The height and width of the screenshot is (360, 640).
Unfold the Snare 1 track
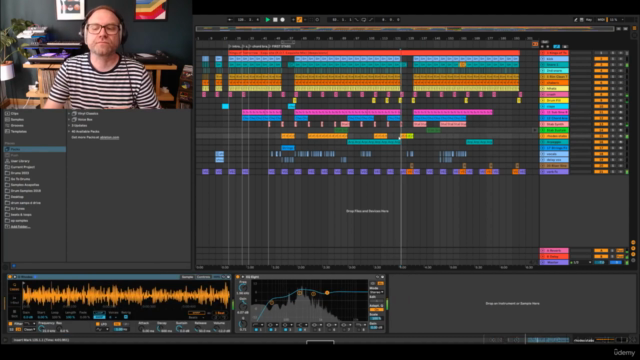(542, 64)
